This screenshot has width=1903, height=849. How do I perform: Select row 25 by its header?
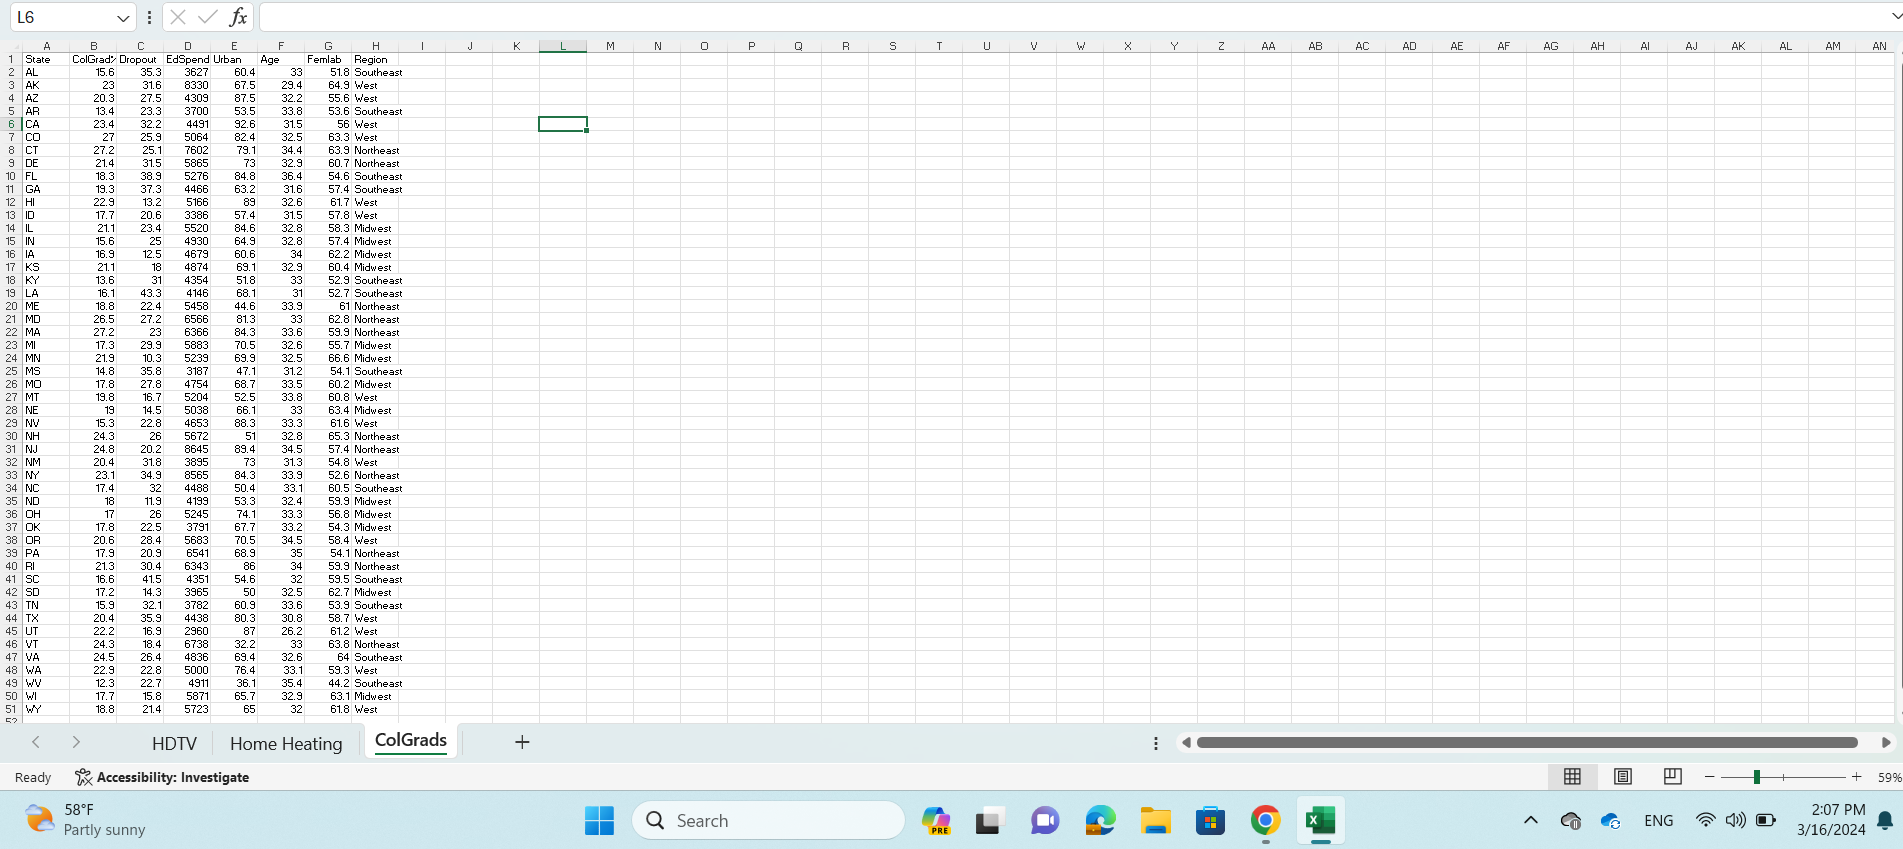[x=11, y=371]
